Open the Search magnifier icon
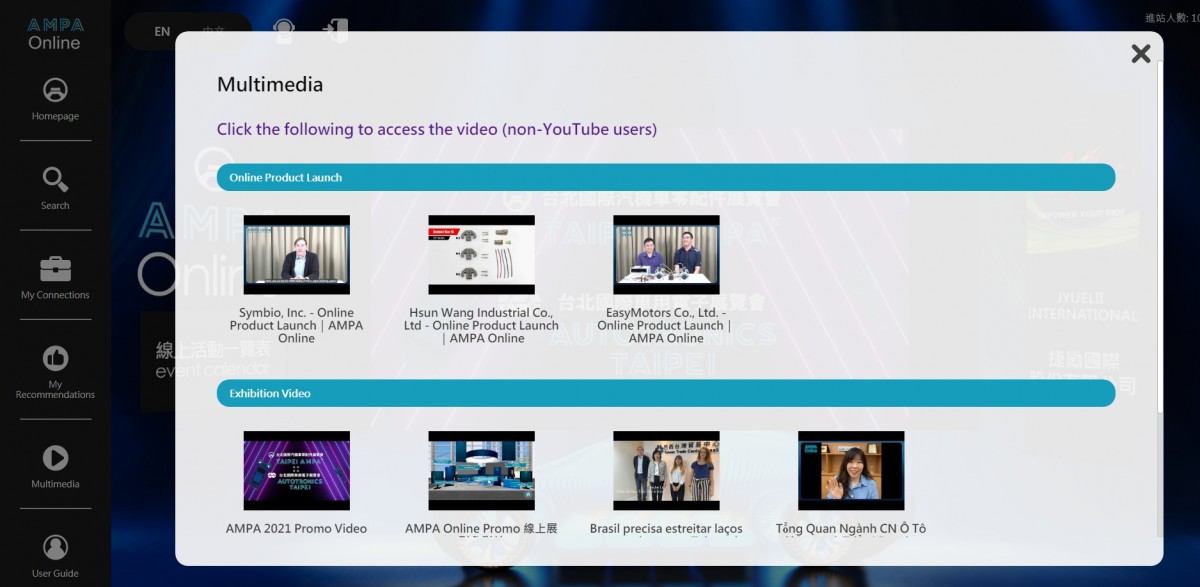Viewport: 1200px width, 587px height. pos(55,179)
